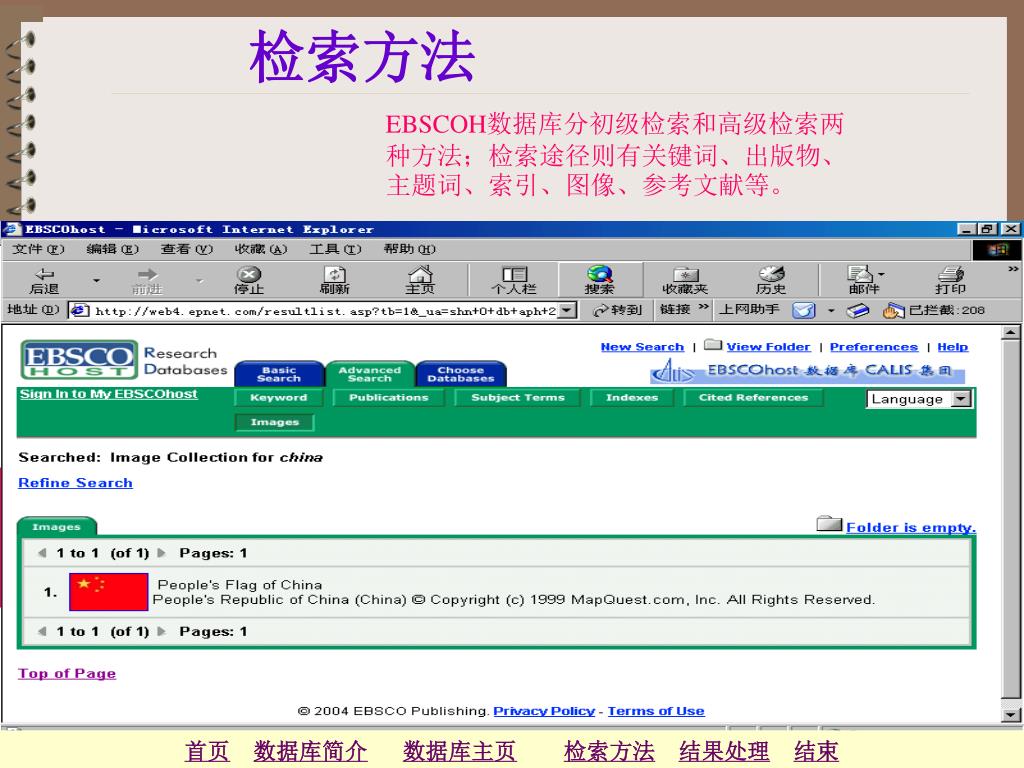The image size is (1024, 768).
Task: Click the Subject Terms button
Action: point(518,397)
